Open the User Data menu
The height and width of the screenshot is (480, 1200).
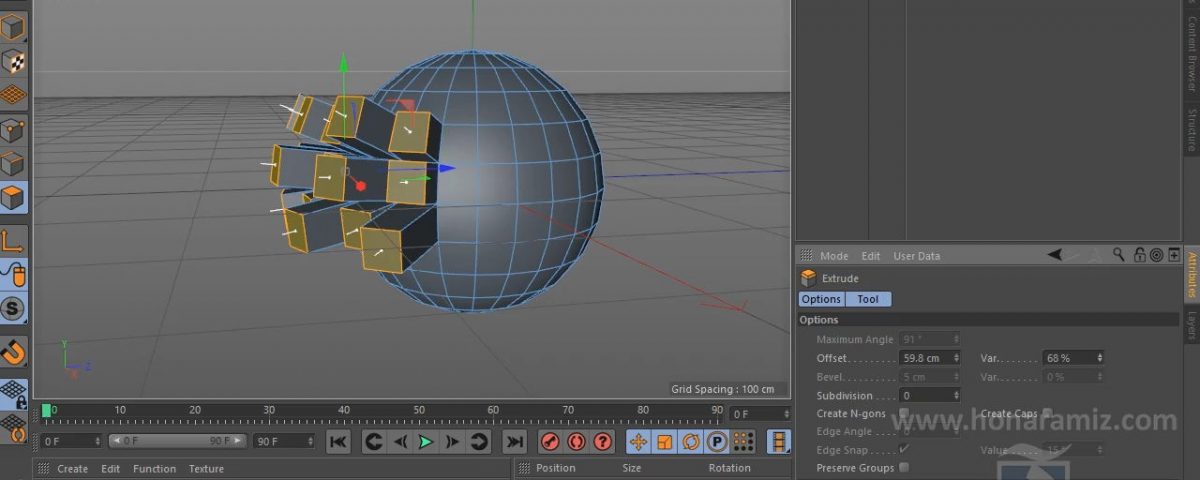pyautogui.click(x=916, y=255)
